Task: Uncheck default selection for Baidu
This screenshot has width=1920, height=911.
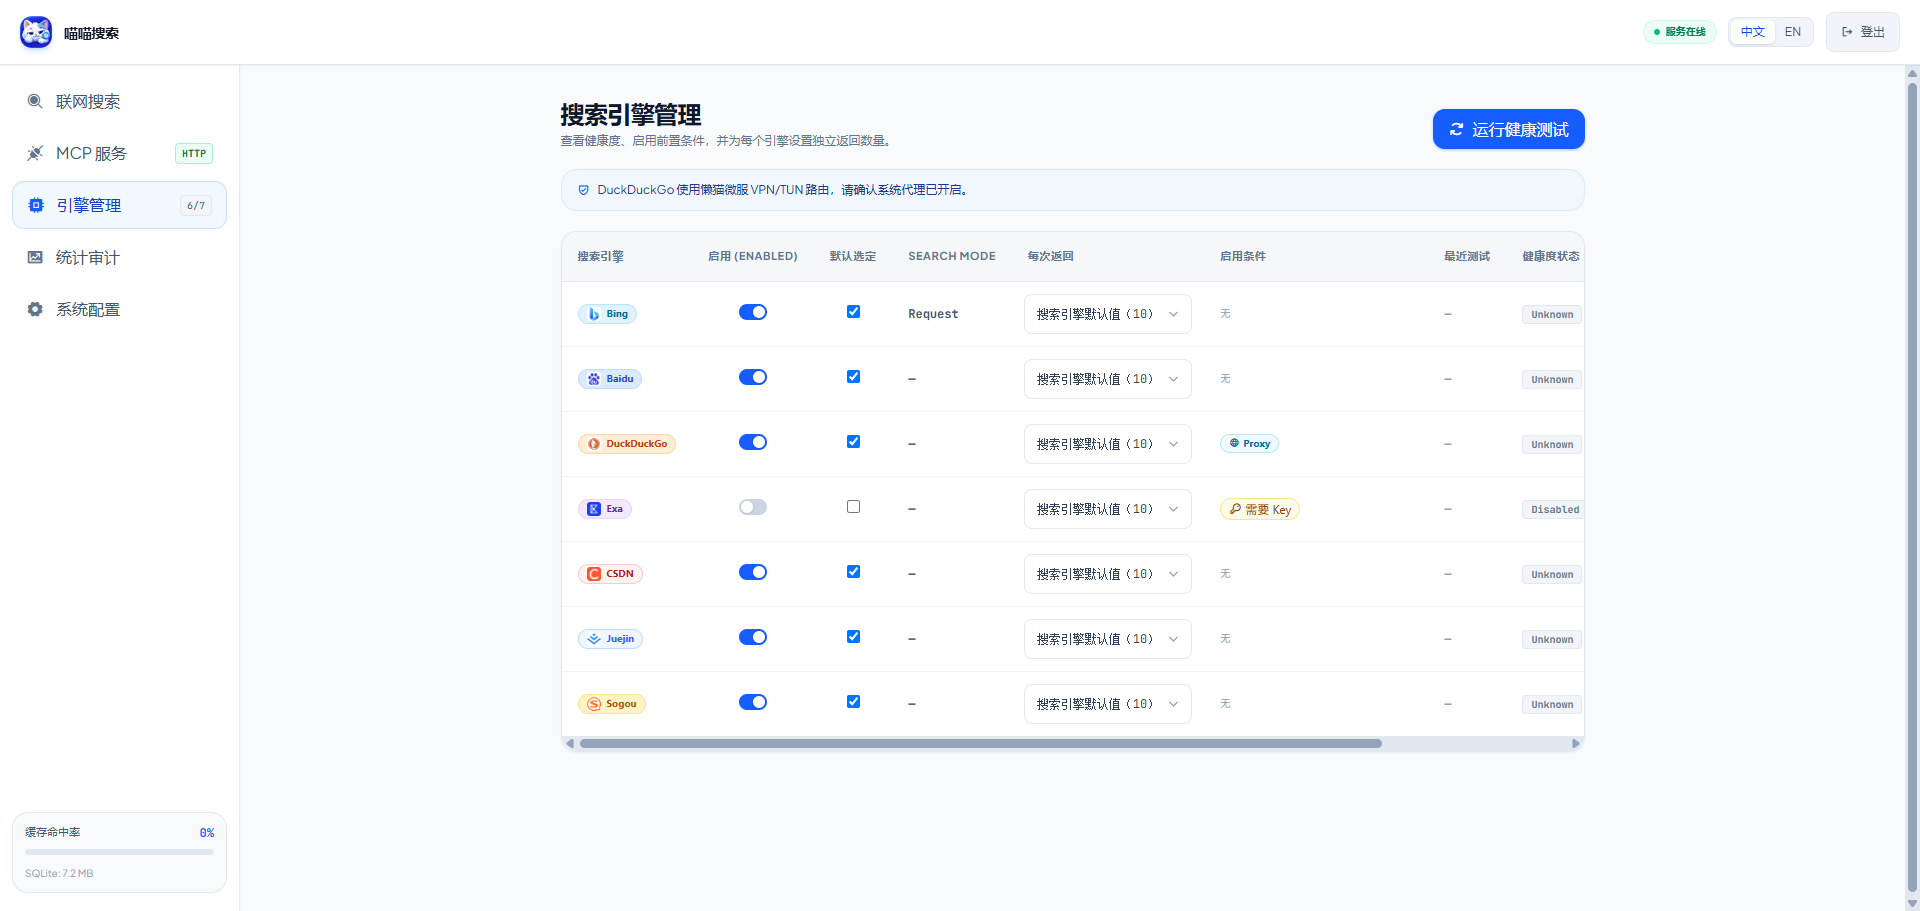Action: point(853,377)
